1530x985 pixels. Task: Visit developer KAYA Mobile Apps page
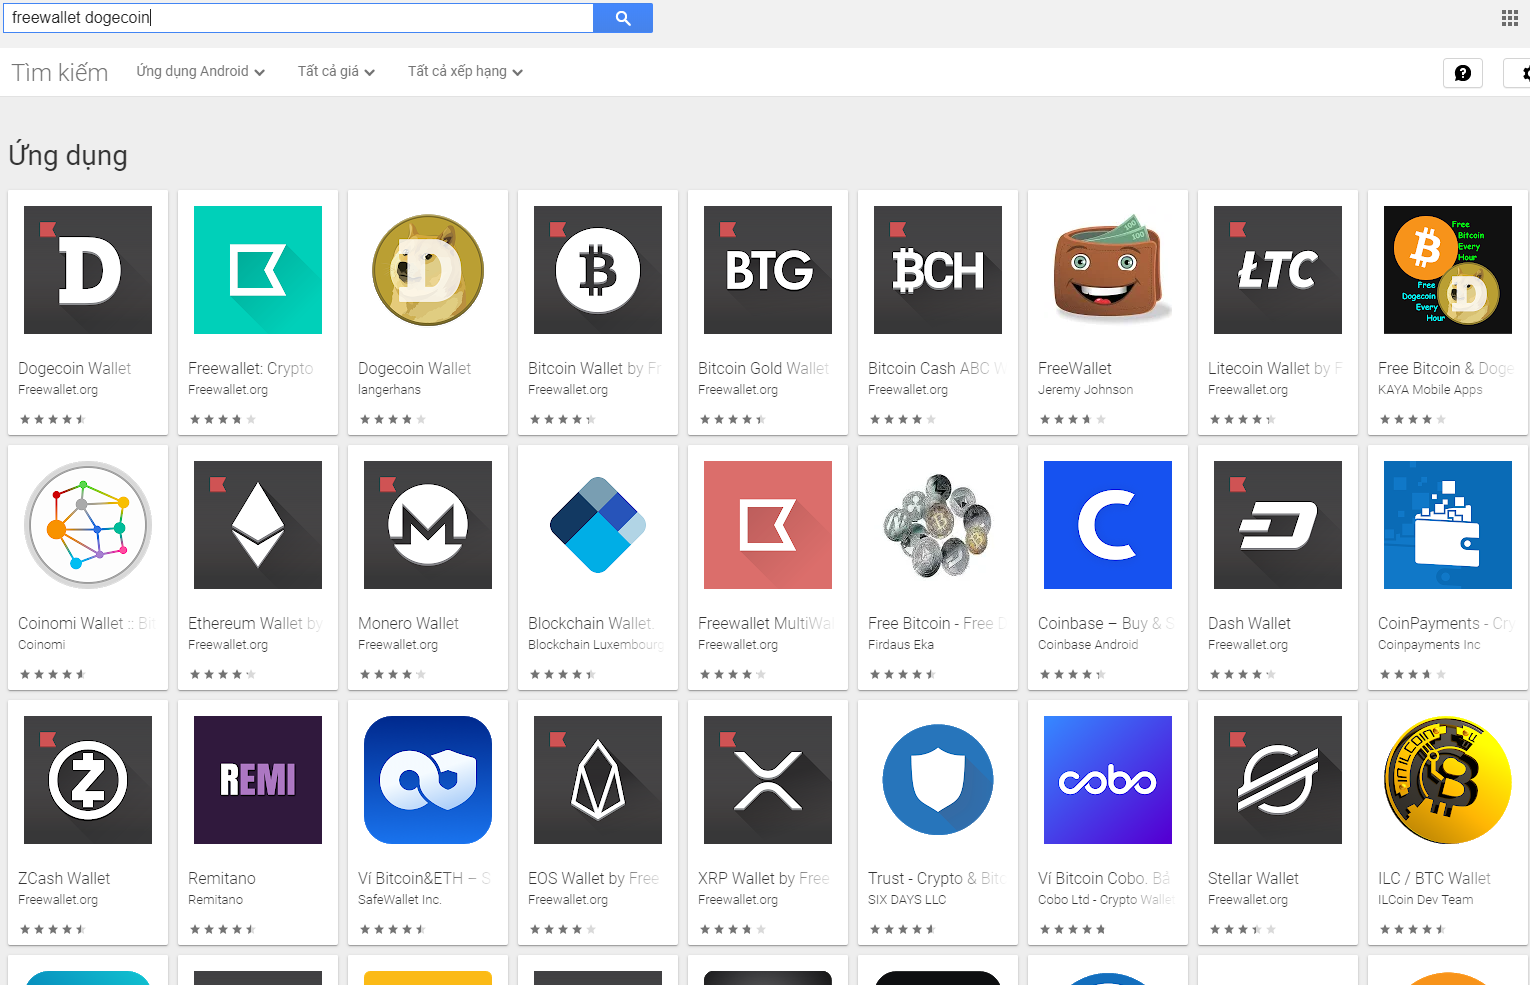click(x=1430, y=390)
